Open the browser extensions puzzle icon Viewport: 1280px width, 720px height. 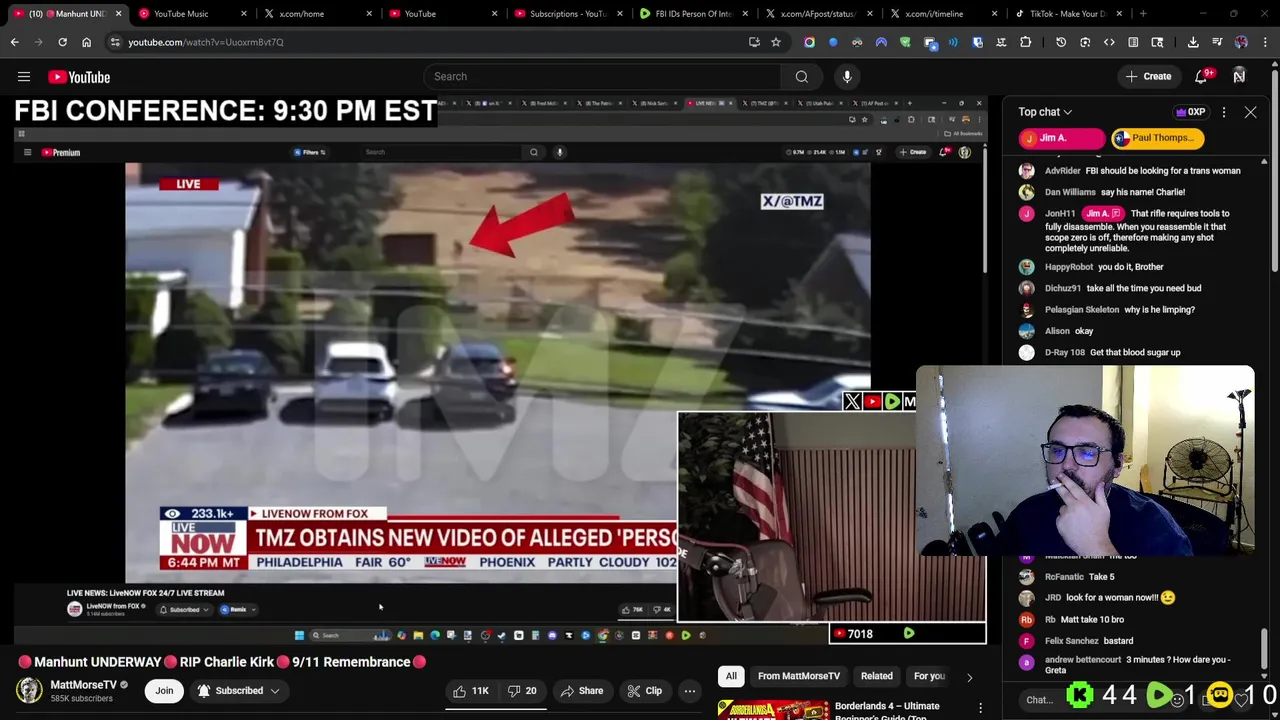click(x=1025, y=42)
